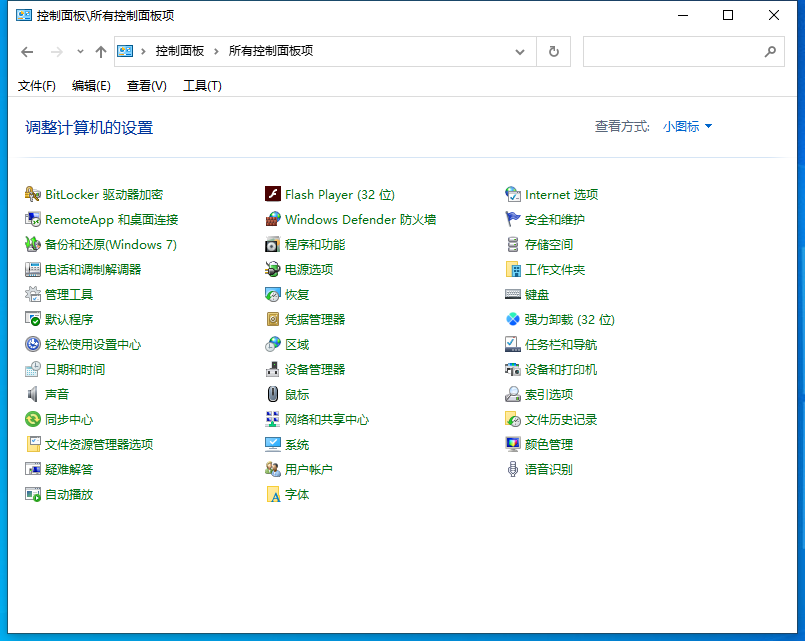
Task: Click the 日期和时间 link
Action: (75, 370)
